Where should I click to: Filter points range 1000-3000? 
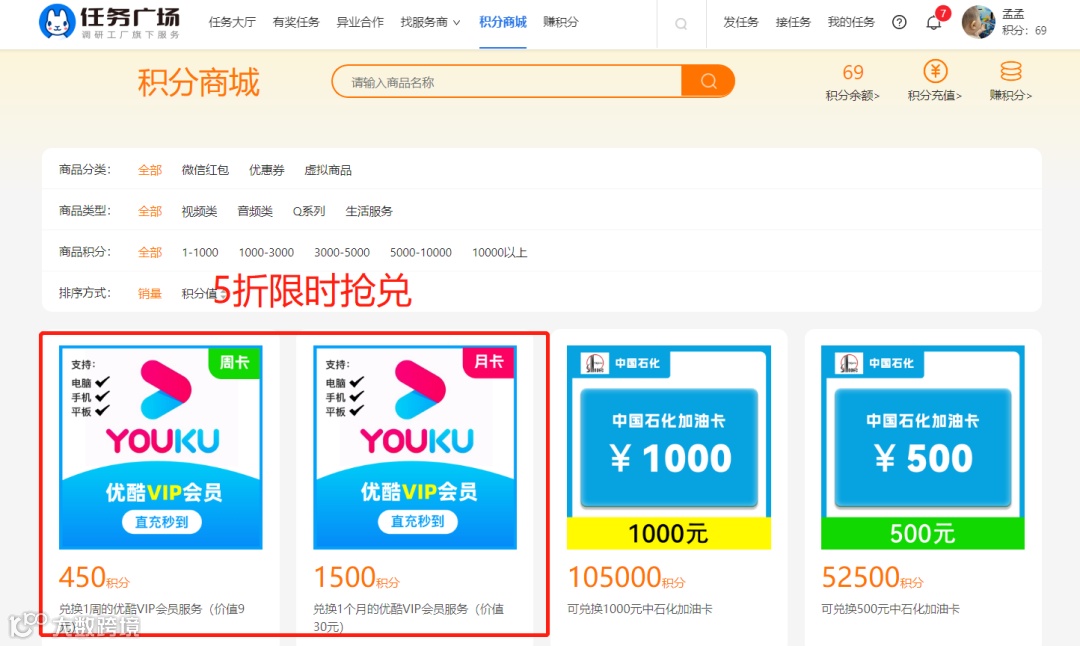[x=266, y=253]
